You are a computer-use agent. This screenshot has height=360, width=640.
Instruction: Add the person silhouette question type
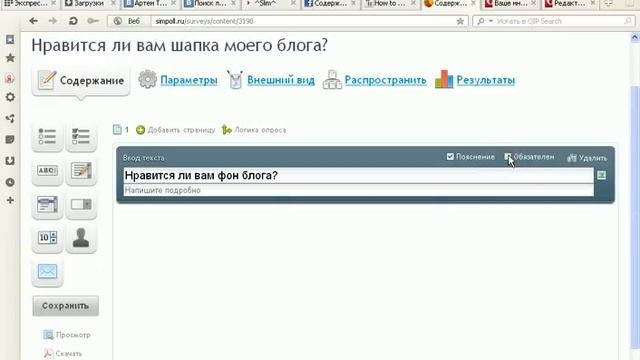(81, 238)
